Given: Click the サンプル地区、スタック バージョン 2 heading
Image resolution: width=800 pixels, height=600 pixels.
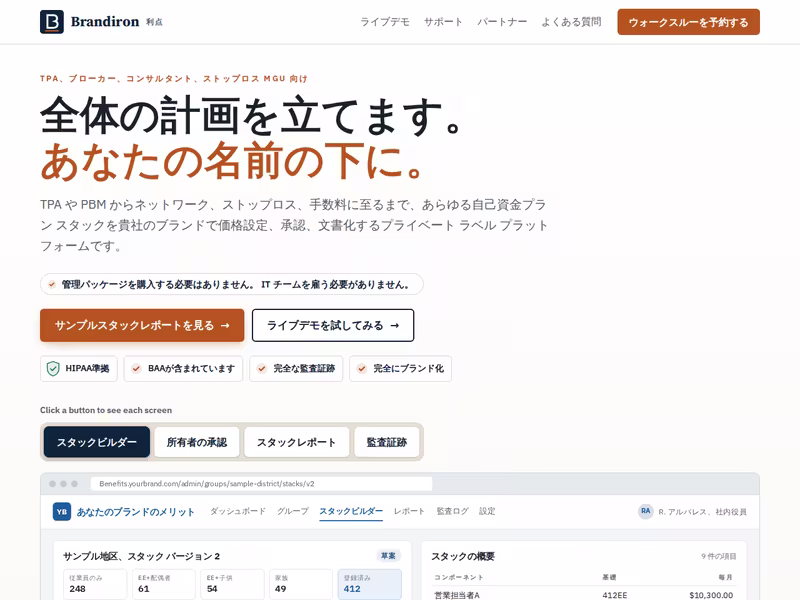Looking at the screenshot, I should click(x=141, y=556).
